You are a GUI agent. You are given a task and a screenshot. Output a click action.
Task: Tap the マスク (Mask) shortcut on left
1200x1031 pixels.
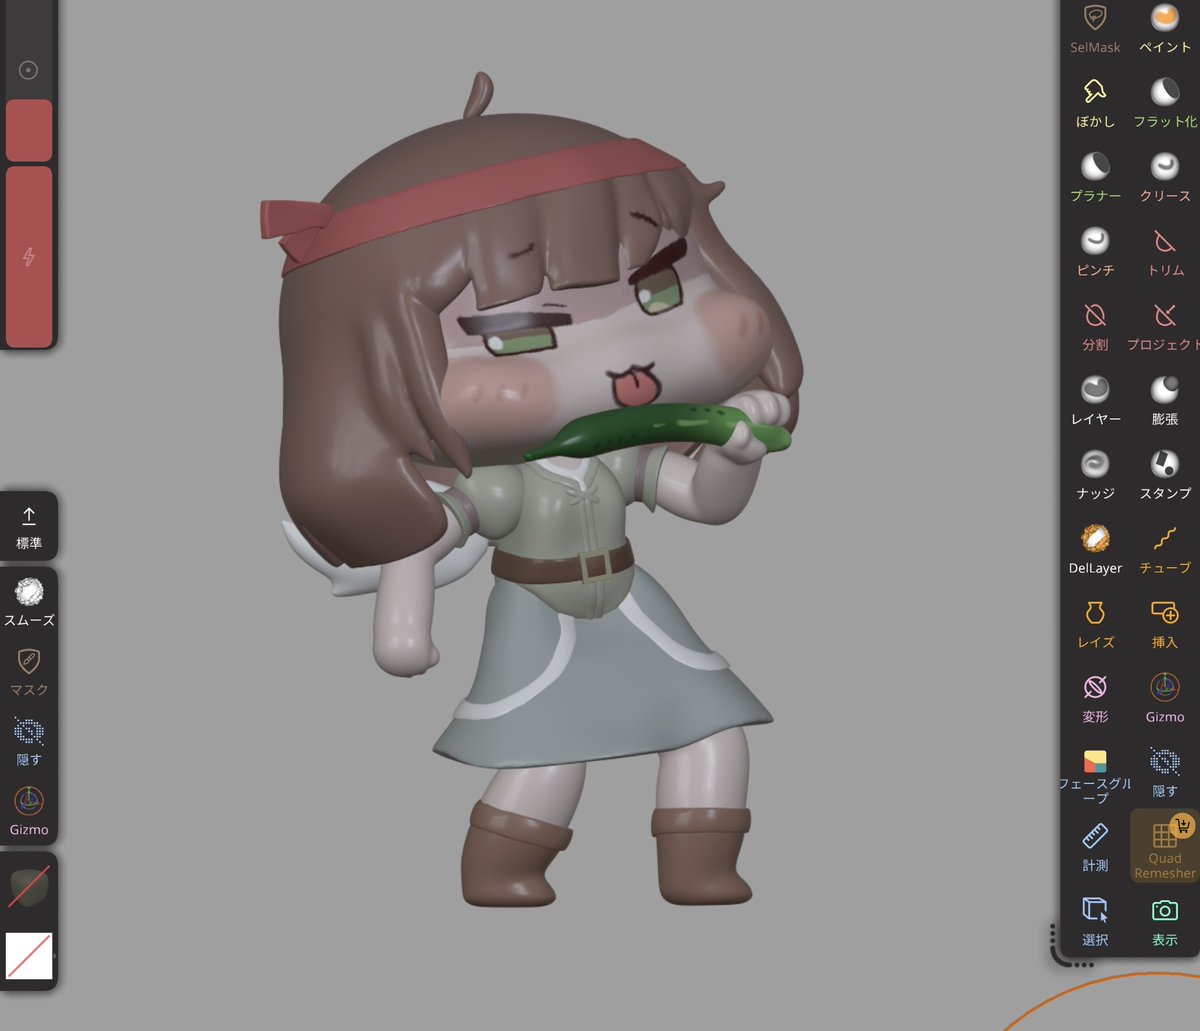(29, 671)
